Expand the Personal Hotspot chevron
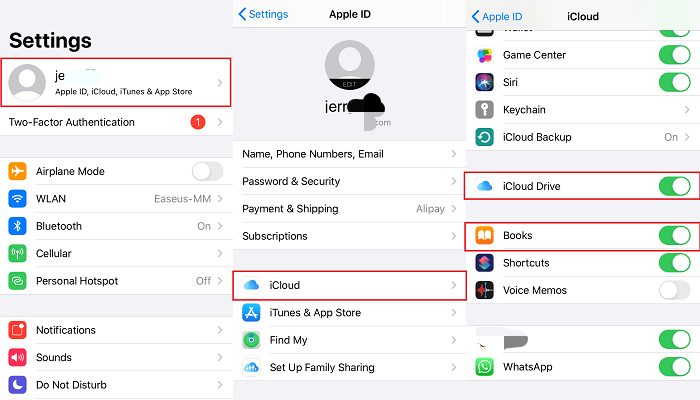The height and width of the screenshot is (400, 700). pyautogui.click(x=219, y=281)
